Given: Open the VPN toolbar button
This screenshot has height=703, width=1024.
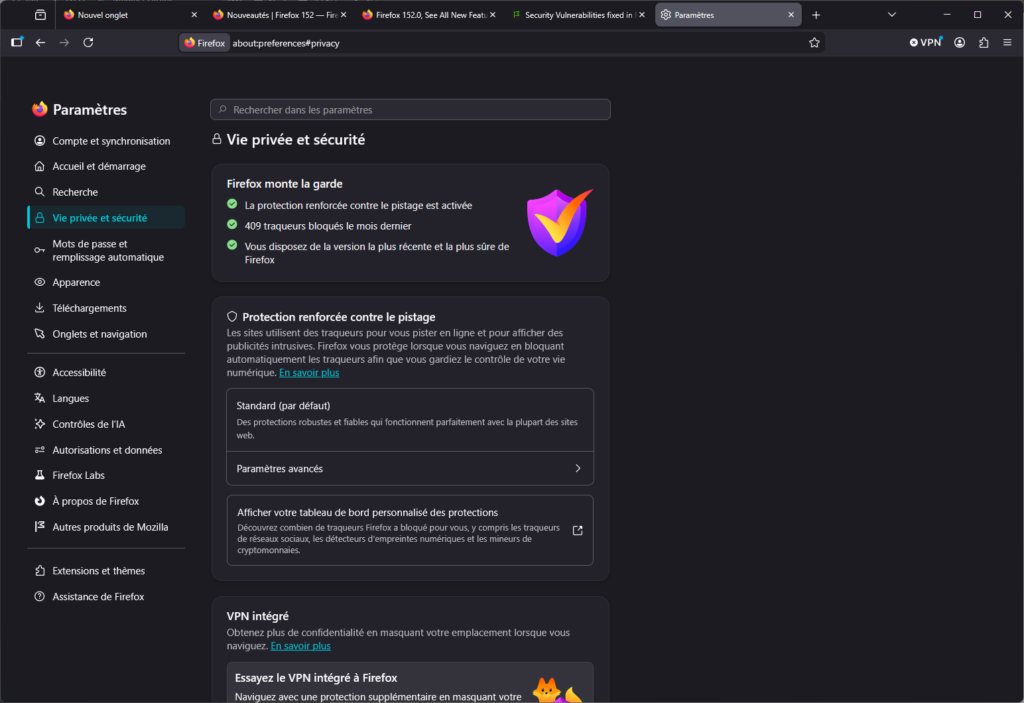Looking at the screenshot, I should [x=925, y=42].
